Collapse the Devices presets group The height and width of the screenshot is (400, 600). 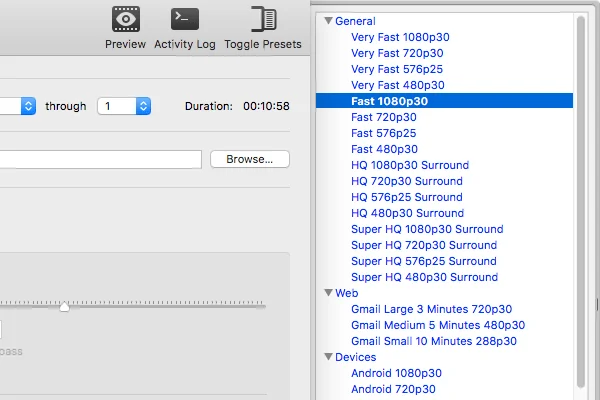point(328,357)
